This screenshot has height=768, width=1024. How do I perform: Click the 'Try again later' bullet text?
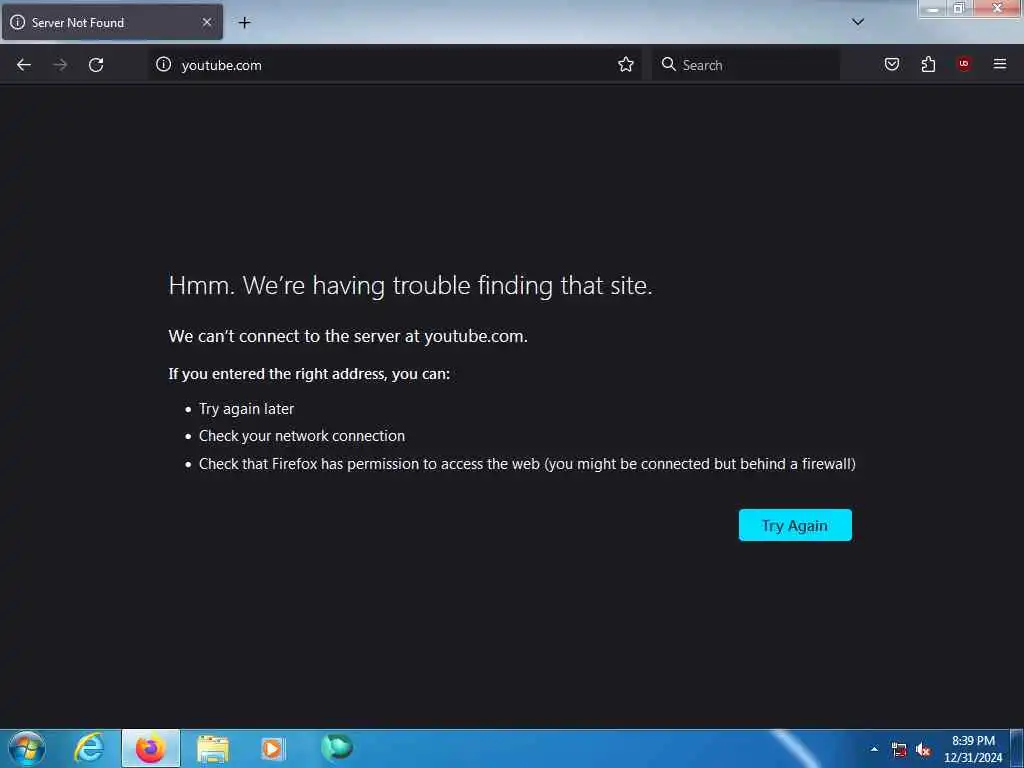pyautogui.click(x=246, y=409)
